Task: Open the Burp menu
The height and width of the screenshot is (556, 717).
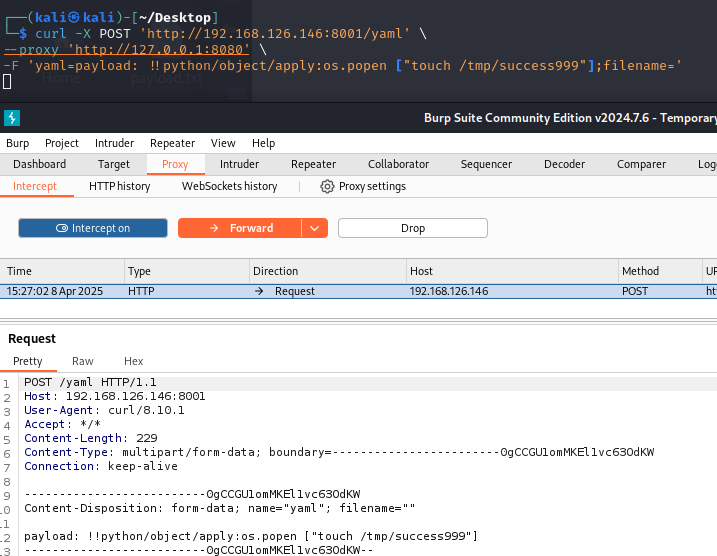Action: tap(18, 143)
